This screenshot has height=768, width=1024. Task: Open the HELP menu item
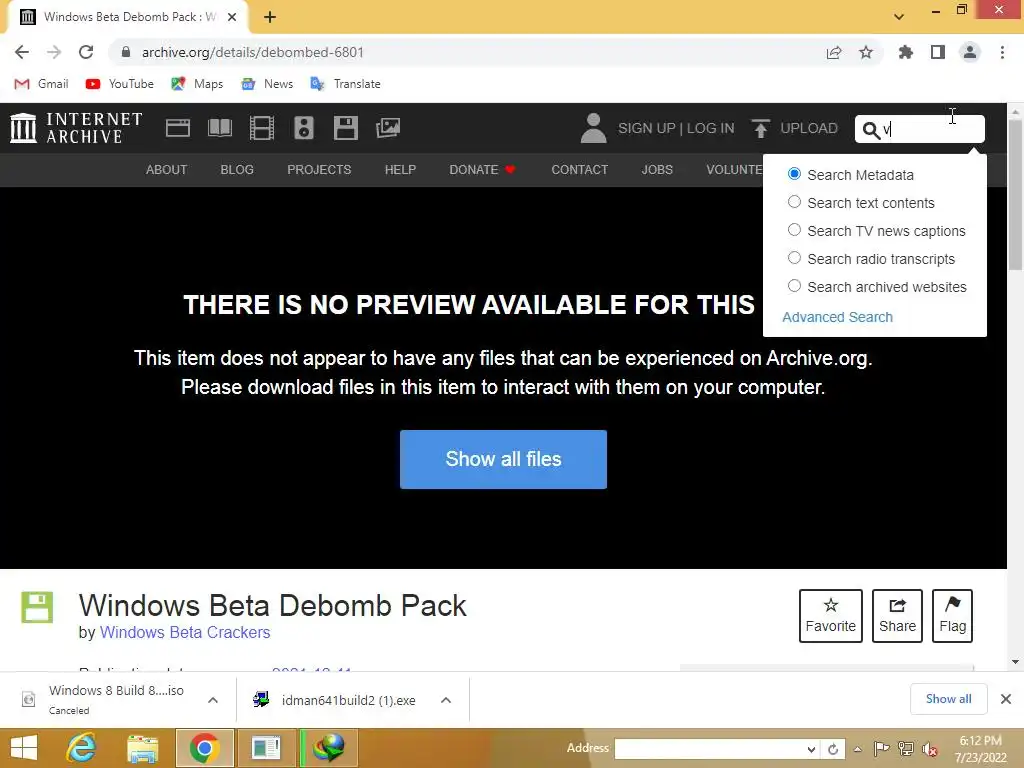point(400,170)
